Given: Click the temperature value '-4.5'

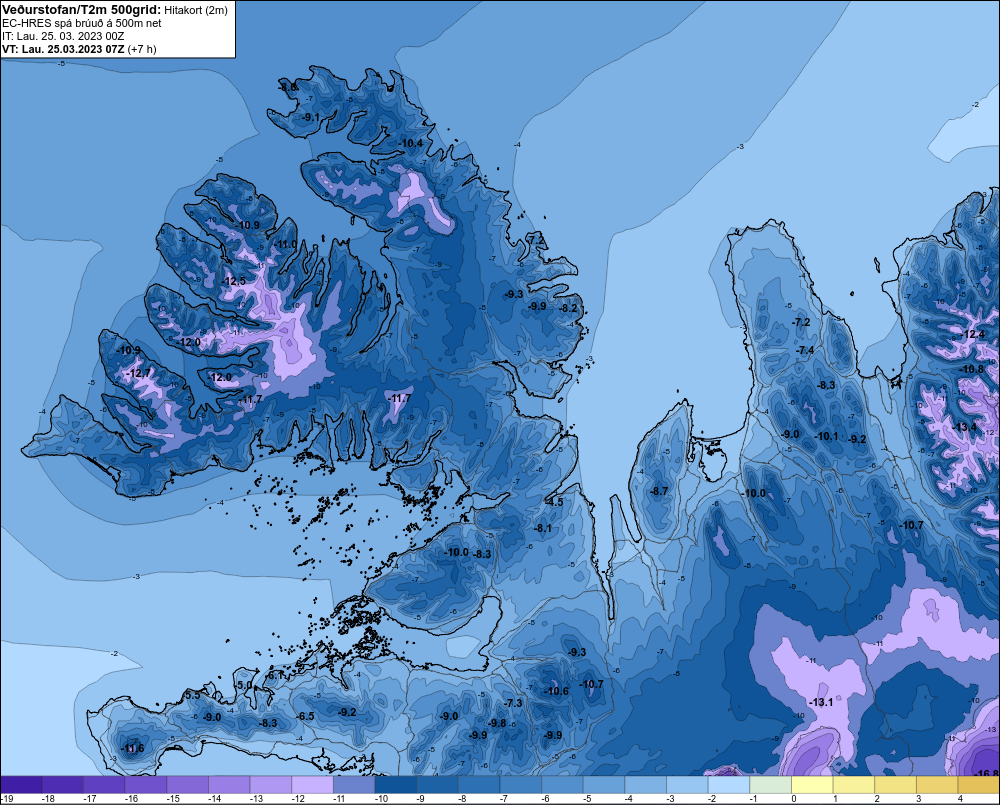Looking at the screenshot, I should pos(554,502).
